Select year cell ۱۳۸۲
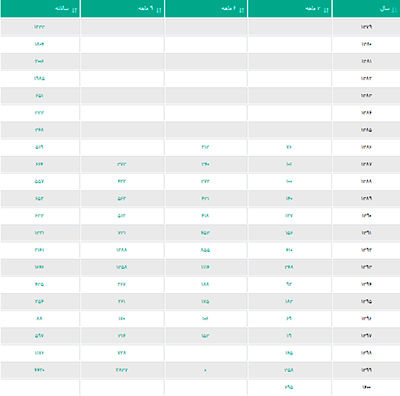The height and width of the screenshot is (396, 400). pos(366,78)
